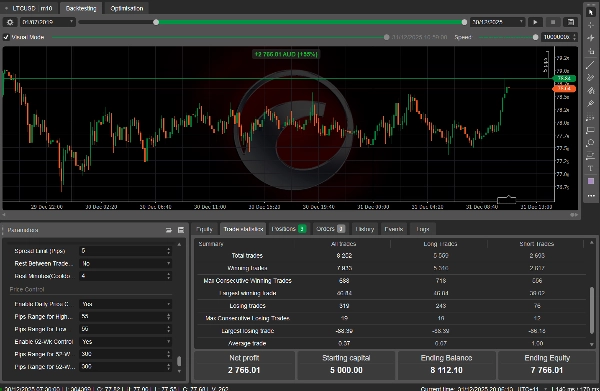Image resolution: width=600 pixels, height=391 pixels.
Task: Click the parameters panel scrollbar thumb
Action: pyautogui.click(x=179, y=361)
